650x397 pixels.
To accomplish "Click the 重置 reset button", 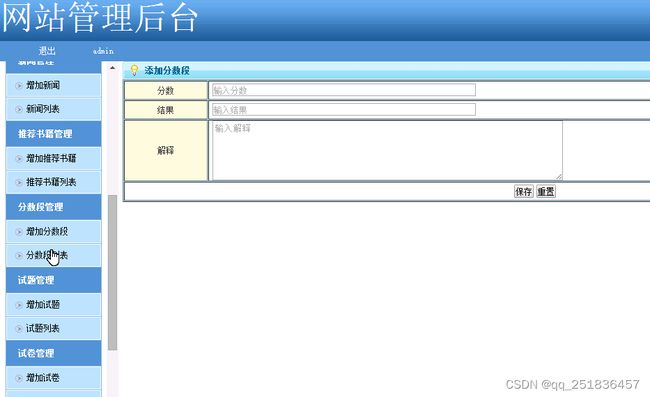I will point(546,191).
